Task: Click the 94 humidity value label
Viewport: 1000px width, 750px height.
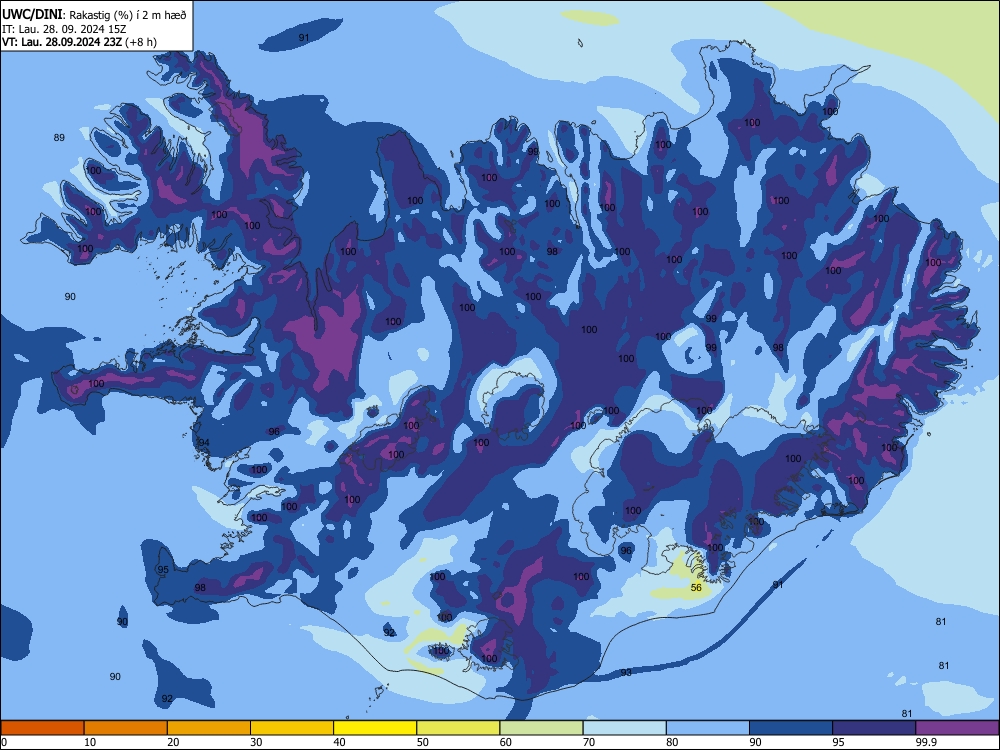Action: 203,443
